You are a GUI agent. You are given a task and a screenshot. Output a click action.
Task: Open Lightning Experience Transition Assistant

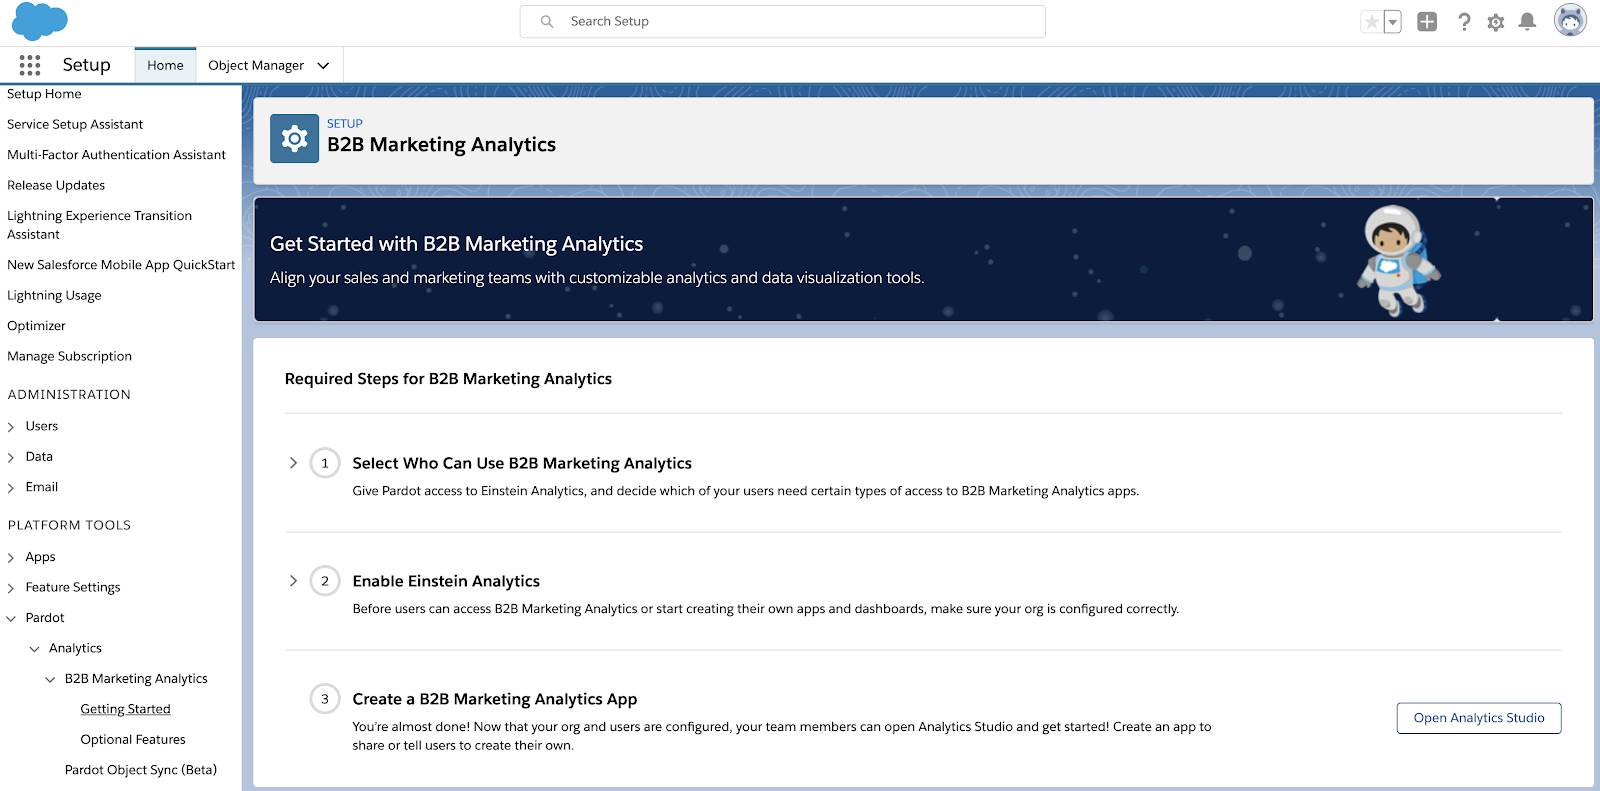click(99, 225)
